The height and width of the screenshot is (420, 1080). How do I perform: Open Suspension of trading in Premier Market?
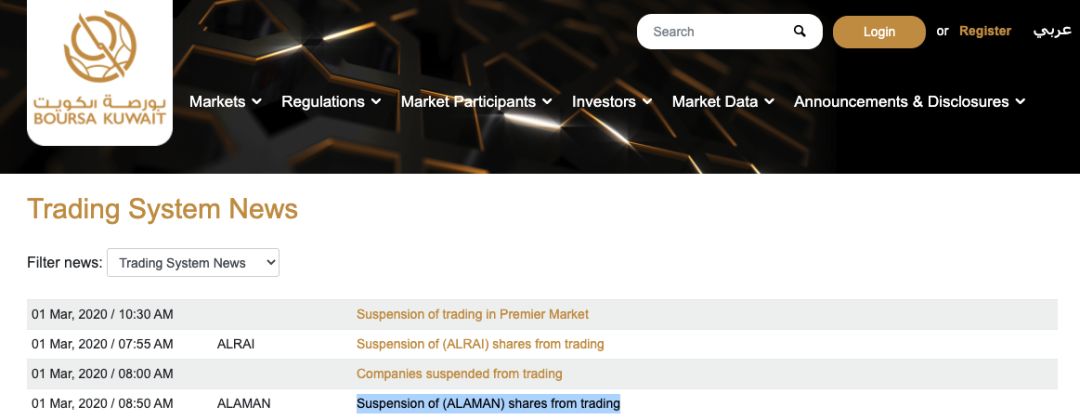click(473, 314)
